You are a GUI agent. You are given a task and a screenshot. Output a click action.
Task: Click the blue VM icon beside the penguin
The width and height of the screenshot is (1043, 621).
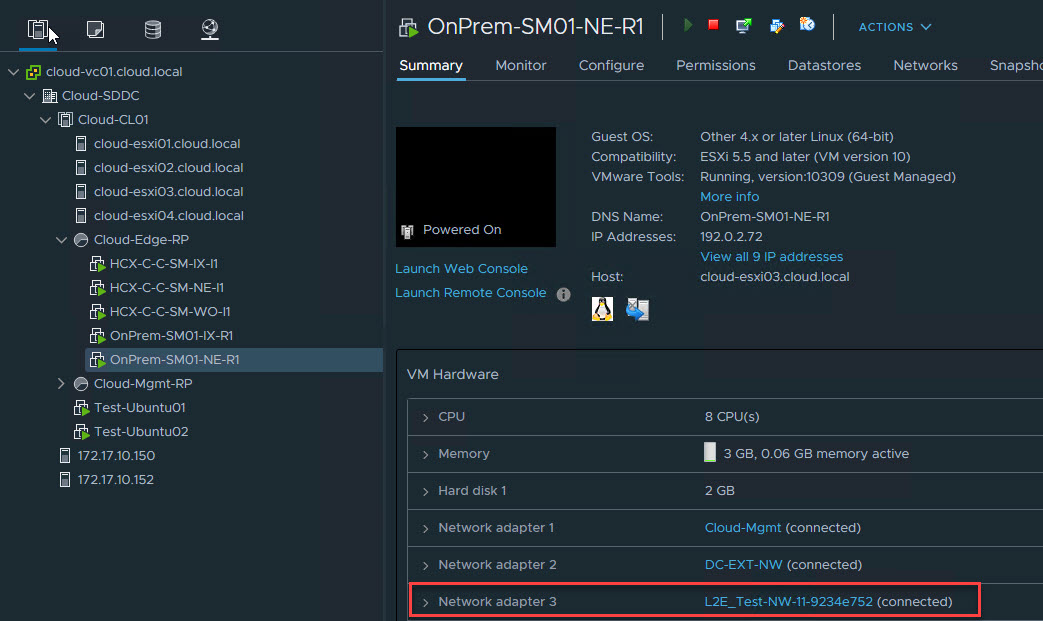[637, 309]
